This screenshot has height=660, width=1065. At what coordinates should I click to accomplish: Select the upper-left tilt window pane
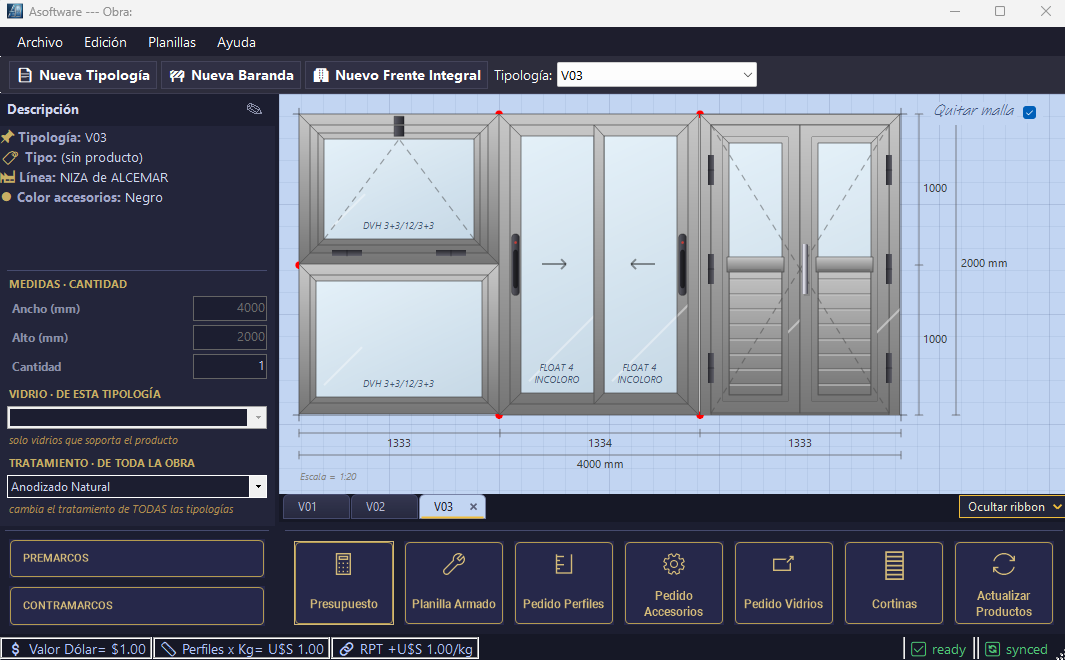[x=399, y=188]
